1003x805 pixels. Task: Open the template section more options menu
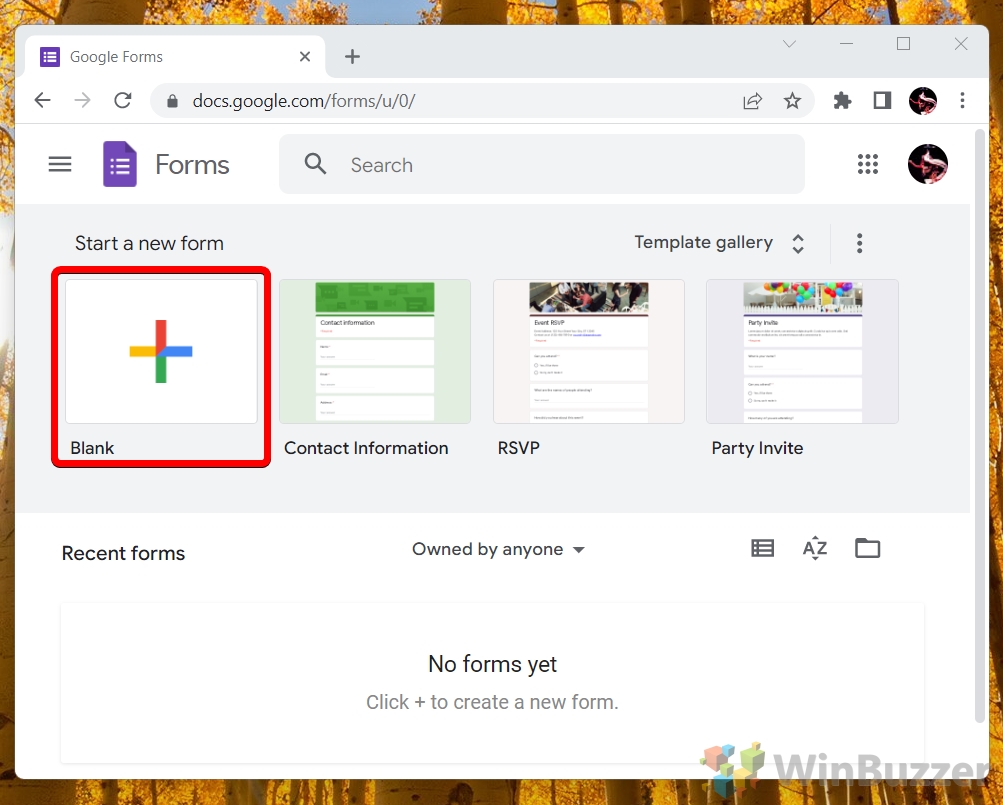(x=859, y=243)
